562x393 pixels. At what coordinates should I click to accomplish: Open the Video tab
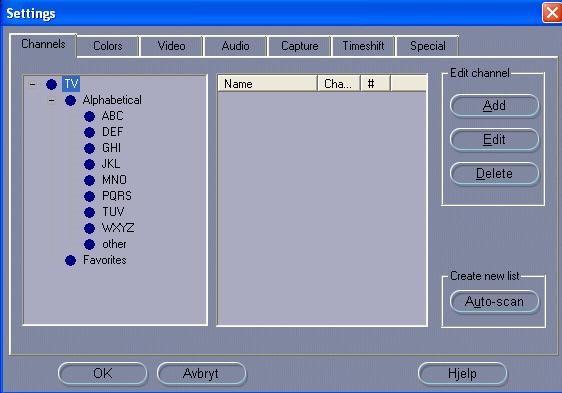point(172,46)
